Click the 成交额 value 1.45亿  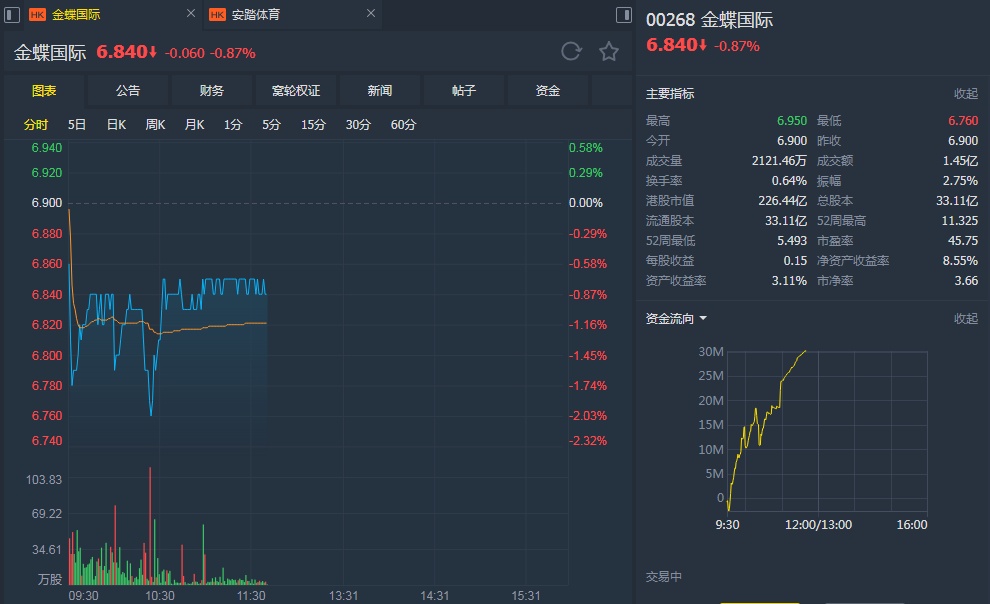[x=960, y=160]
